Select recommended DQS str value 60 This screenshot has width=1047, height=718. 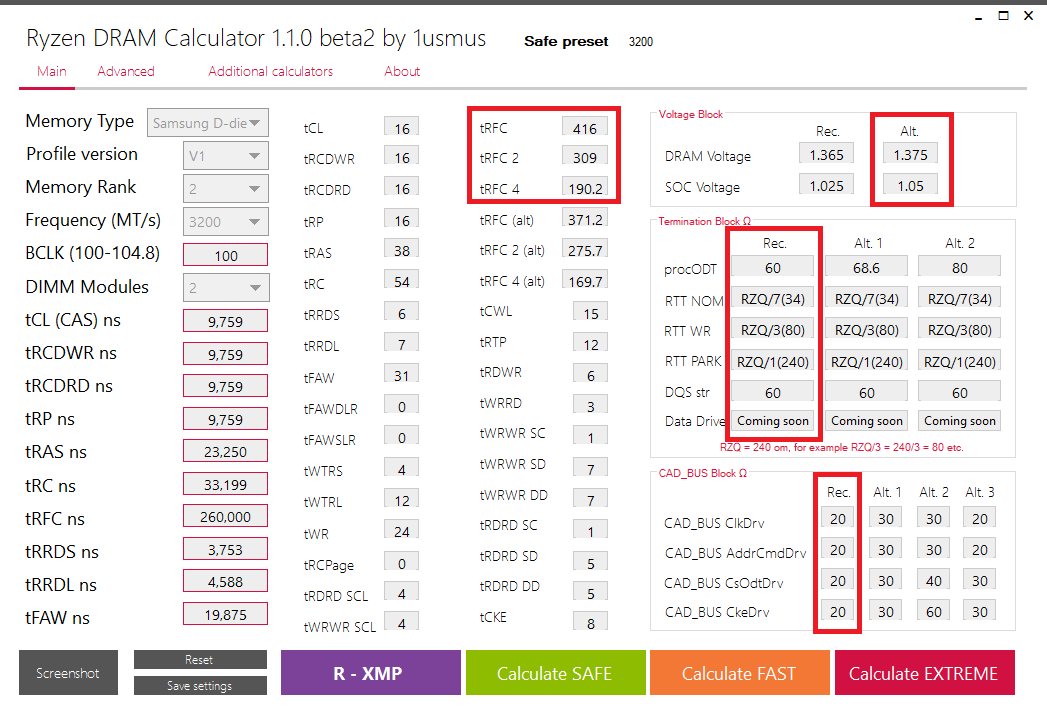(x=773, y=393)
